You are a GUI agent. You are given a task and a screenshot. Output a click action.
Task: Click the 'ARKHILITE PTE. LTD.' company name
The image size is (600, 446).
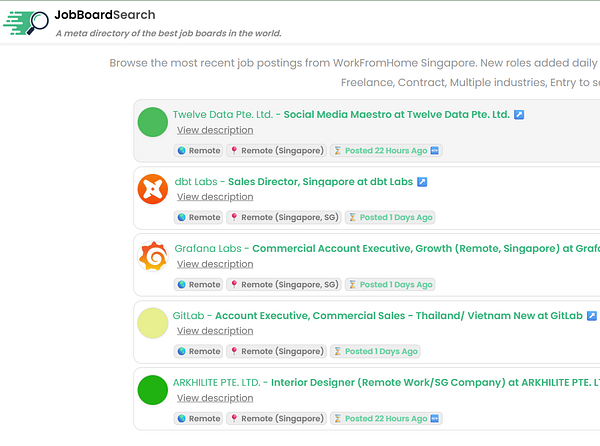click(216, 383)
